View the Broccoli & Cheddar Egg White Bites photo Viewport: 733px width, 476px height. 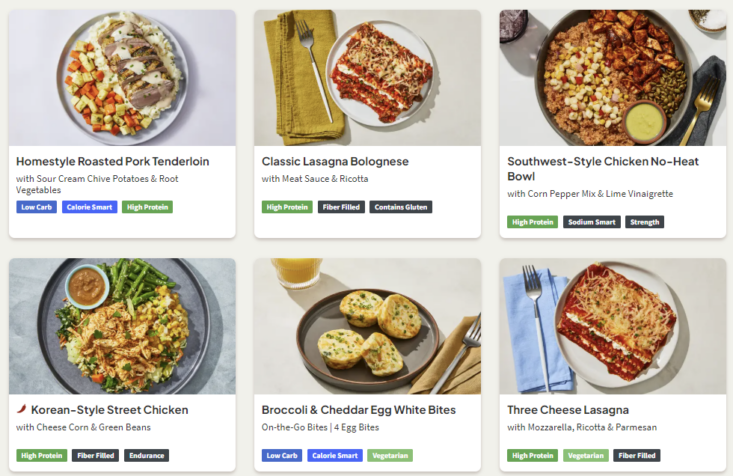tap(367, 326)
